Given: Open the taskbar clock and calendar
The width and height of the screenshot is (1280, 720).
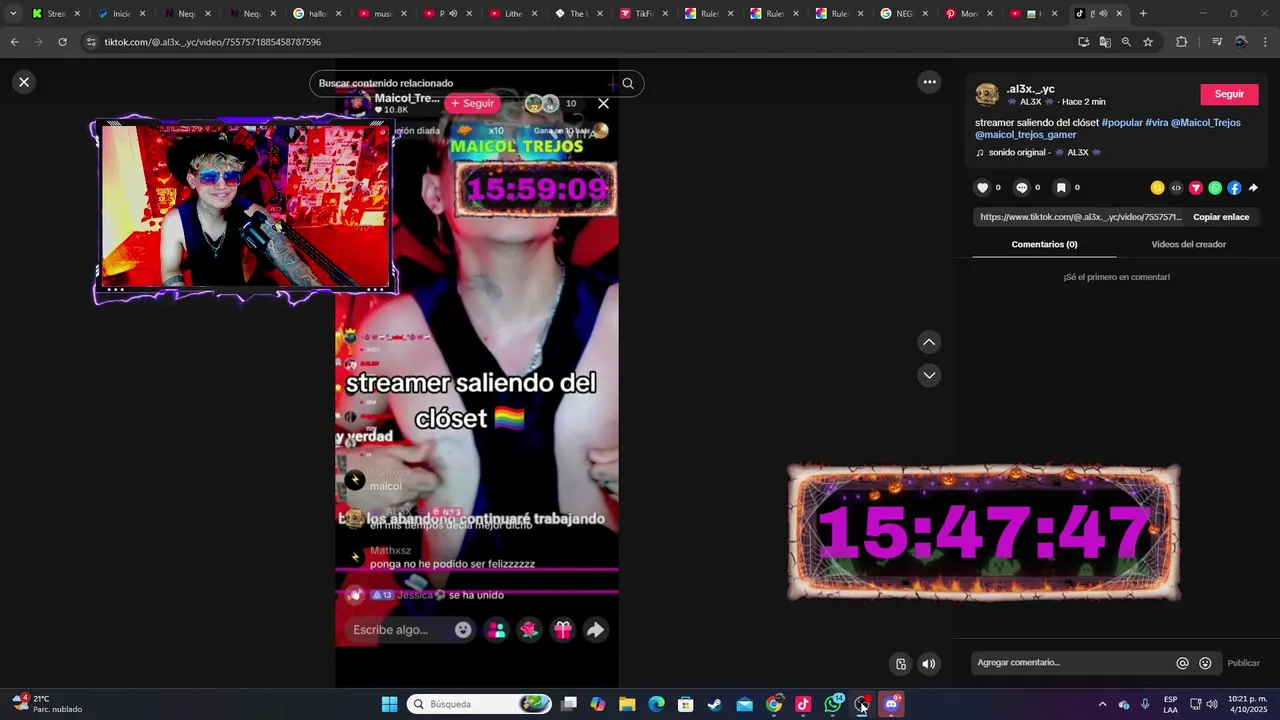Looking at the screenshot, I should pyautogui.click(x=1247, y=704).
